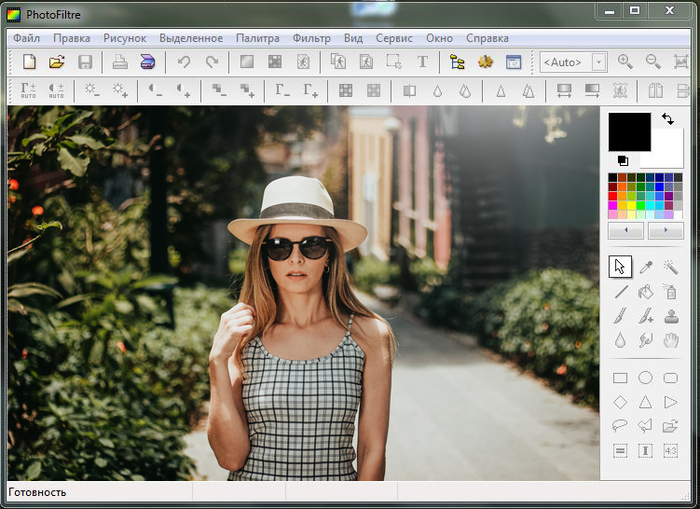Image resolution: width=700 pixels, height=509 pixels.
Task: Click the Text tool T icon
Action: coord(422,62)
